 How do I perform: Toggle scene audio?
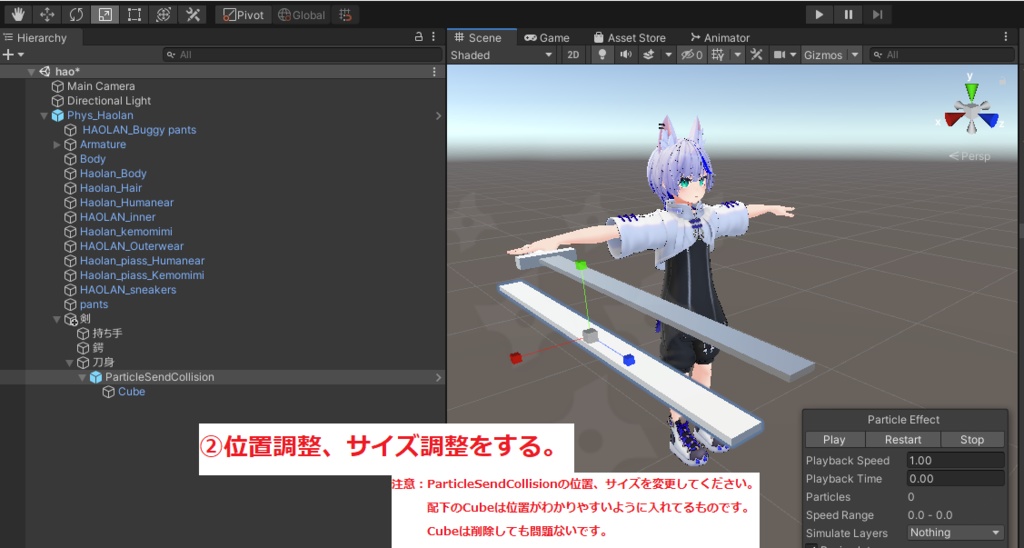626,55
